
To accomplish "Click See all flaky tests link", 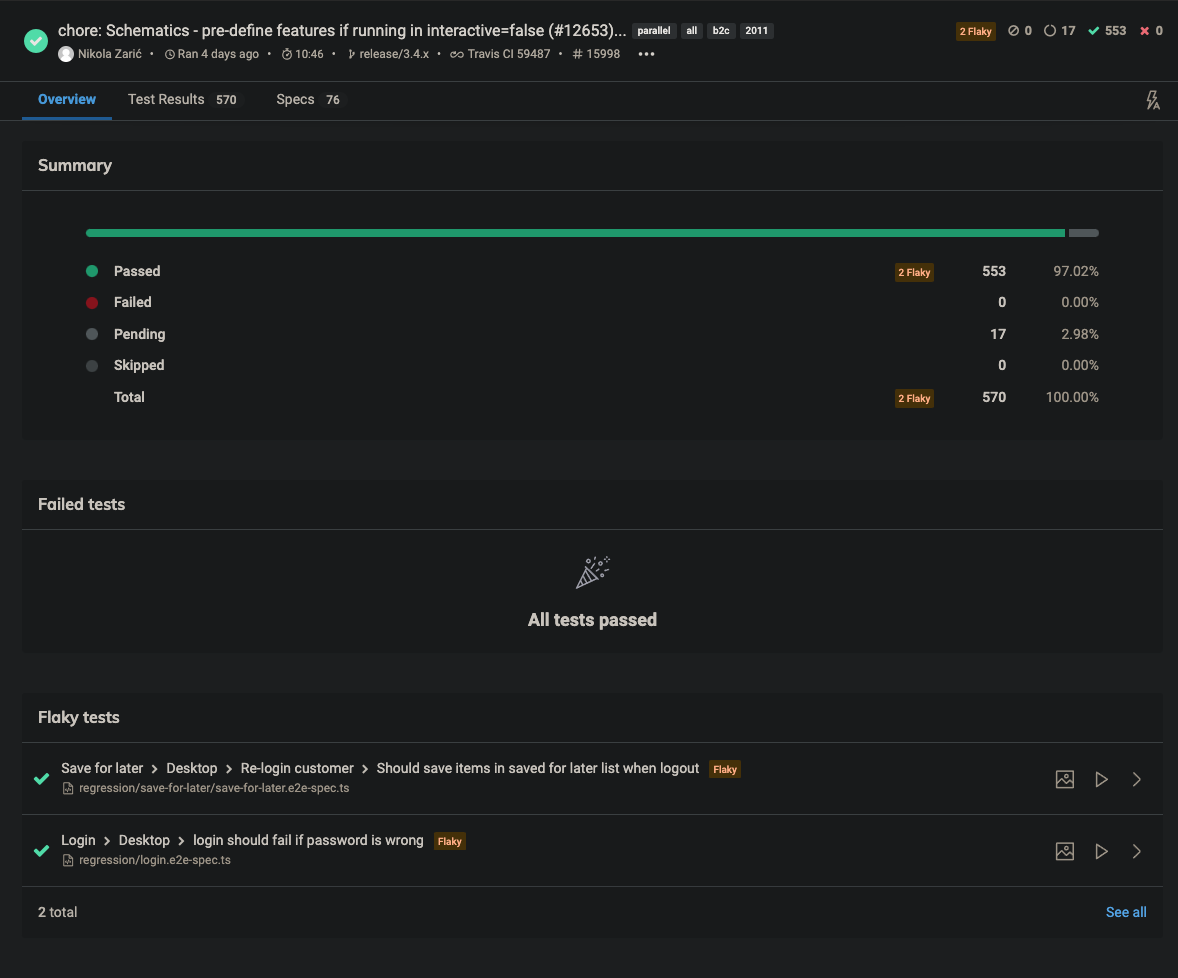I will tap(1125, 912).
